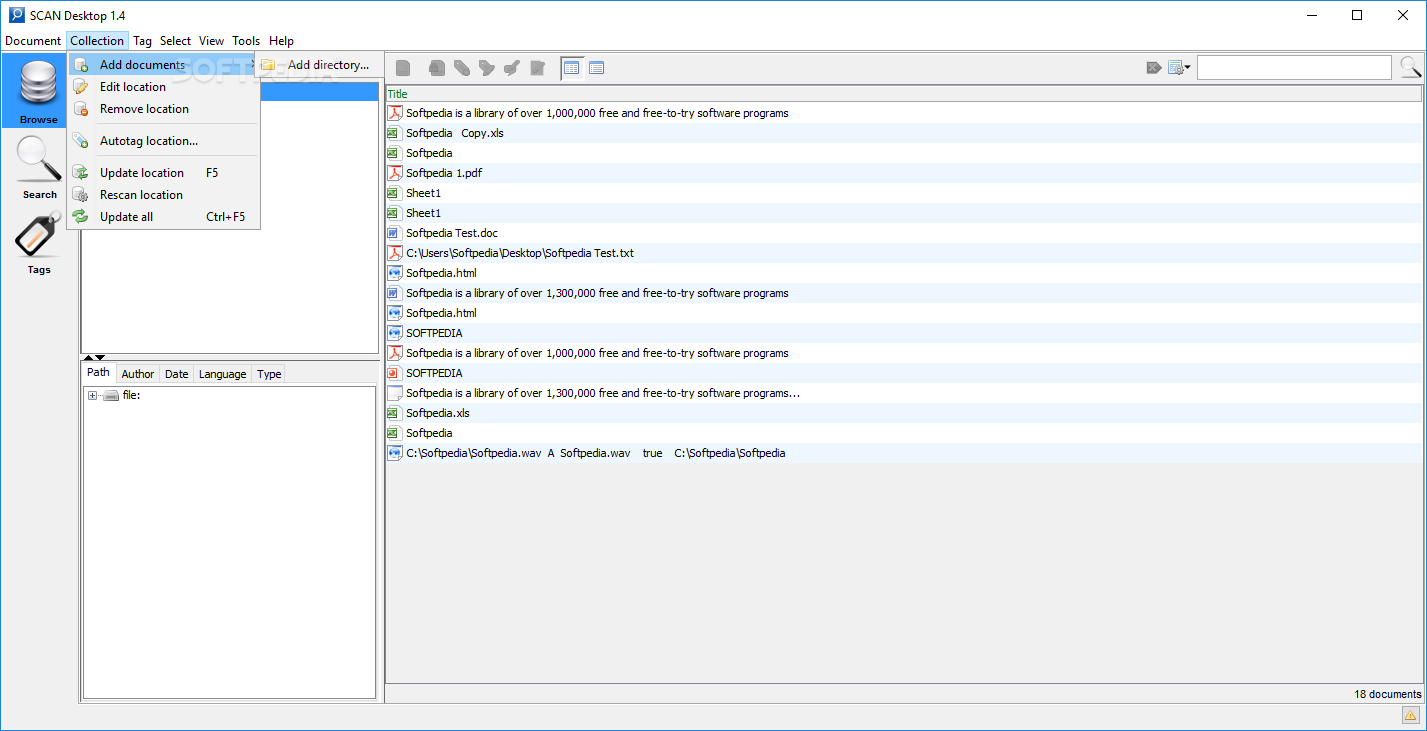Click the spreadsheet icon beside Softpedia.xls

tap(394, 413)
